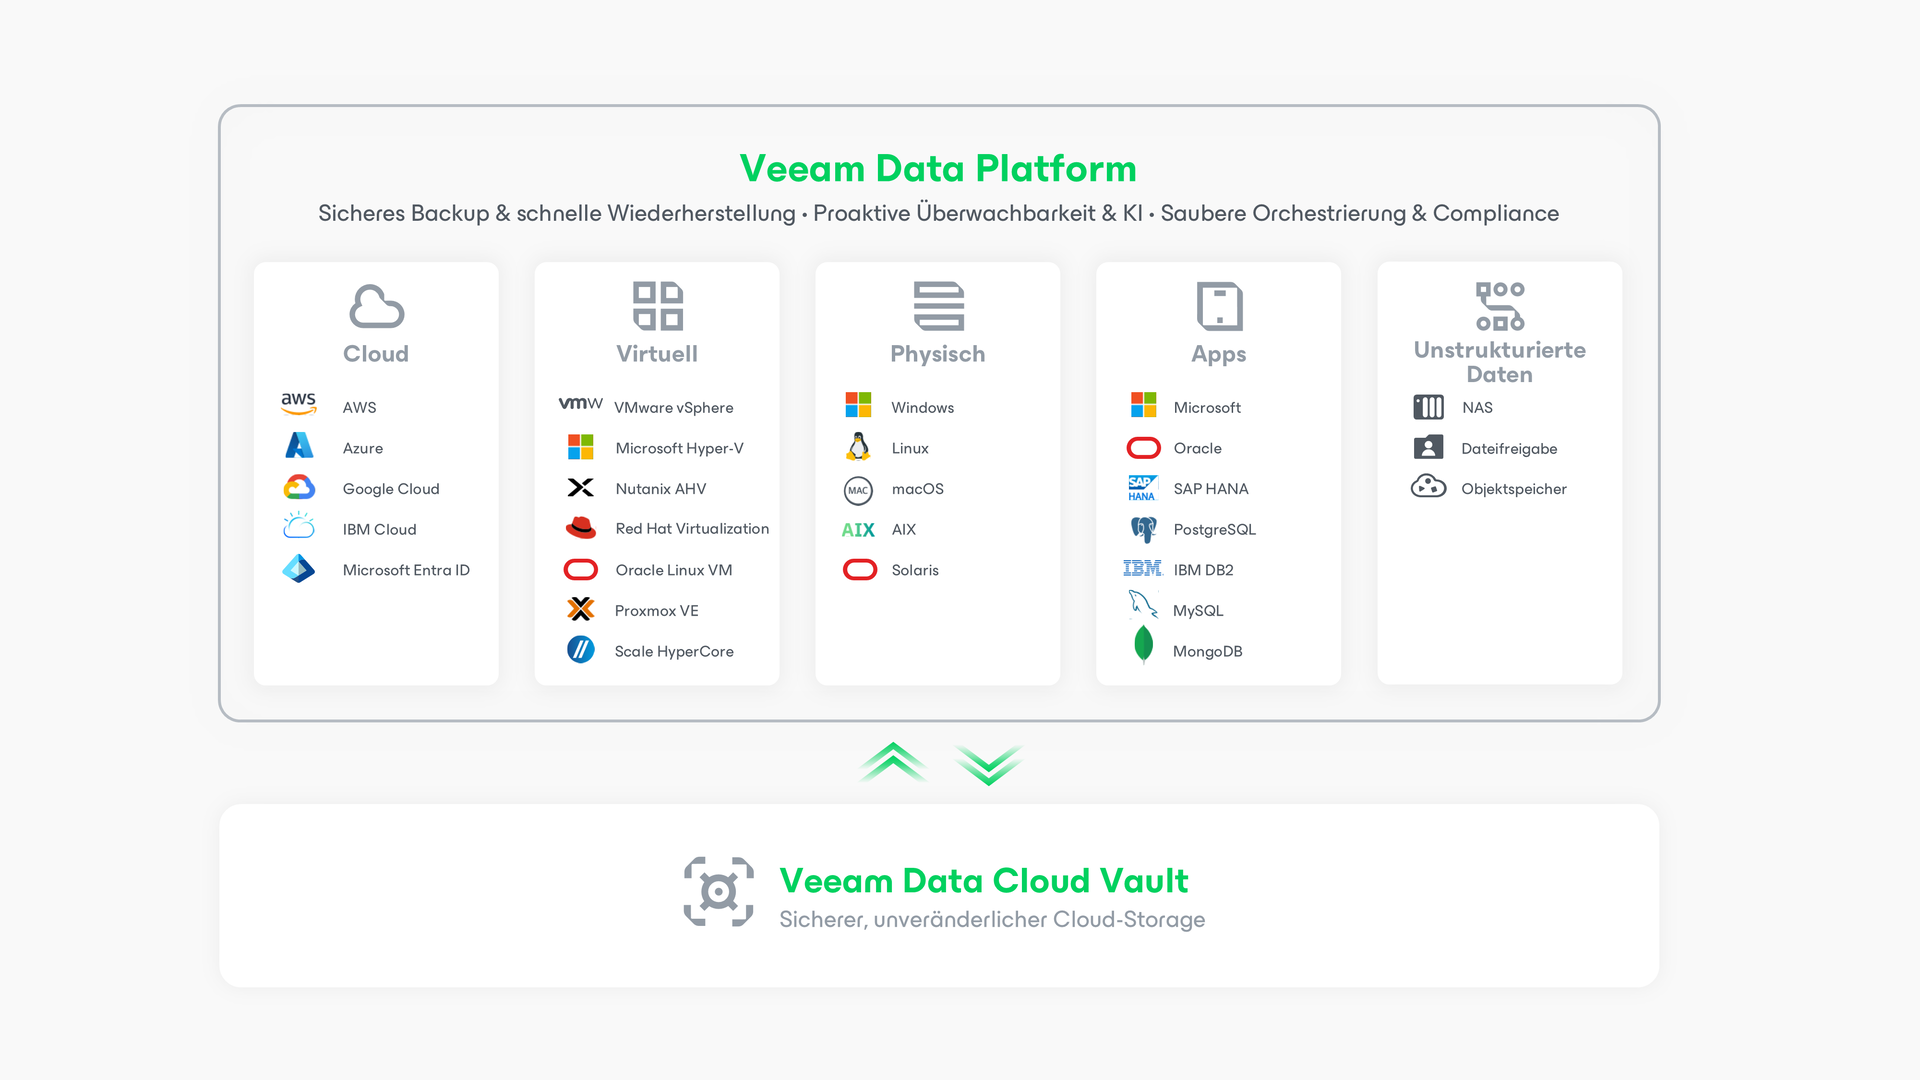
Task: Click the upward green chevron arrow
Action: [x=892, y=762]
